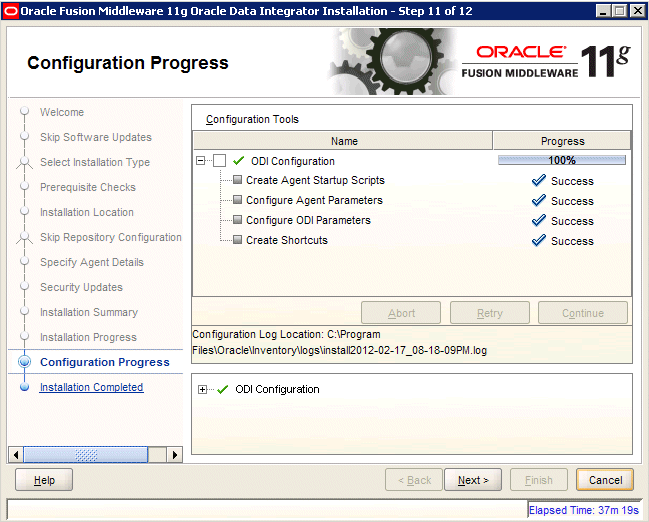Click the disabled Back button
The height and width of the screenshot is (522, 649).
pyautogui.click(x=414, y=480)
